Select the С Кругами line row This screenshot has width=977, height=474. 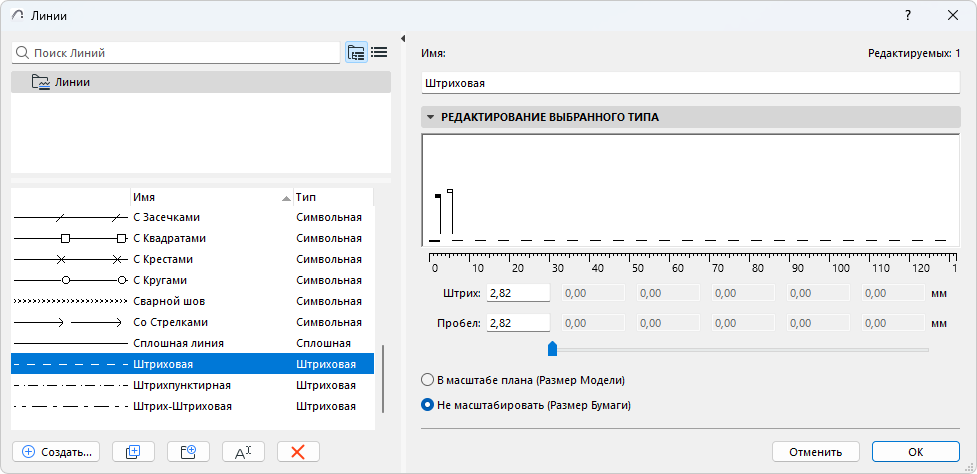coord(193,280)
